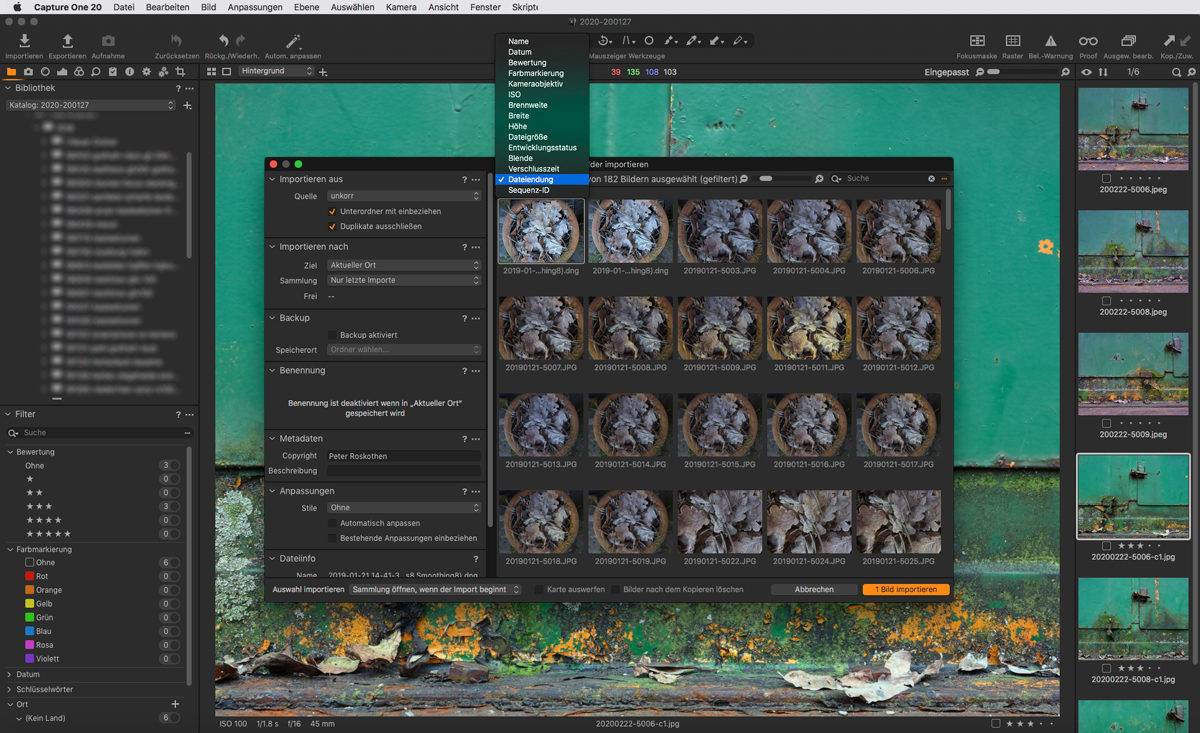Open the three-circle color tool tab
Image resolution: width=1200 pixels, height=733 pixels.
pos(79,72)
